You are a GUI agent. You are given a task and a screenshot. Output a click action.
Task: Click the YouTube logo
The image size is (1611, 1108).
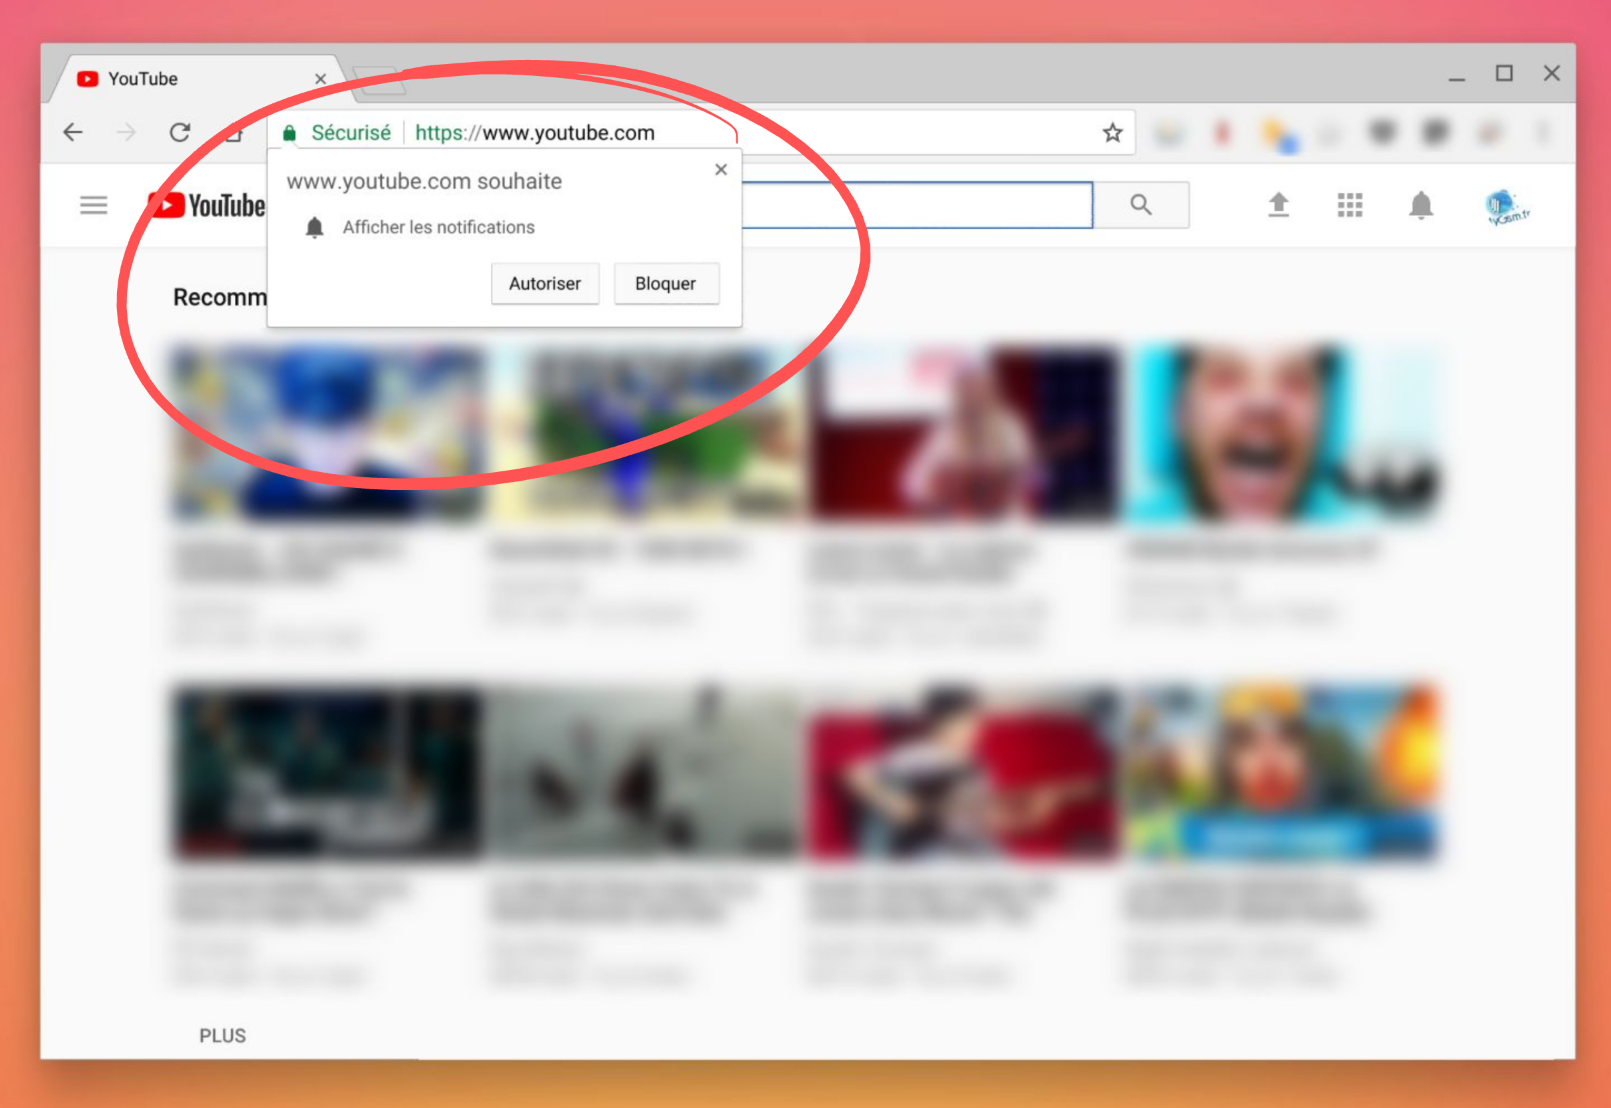(207, 205)
